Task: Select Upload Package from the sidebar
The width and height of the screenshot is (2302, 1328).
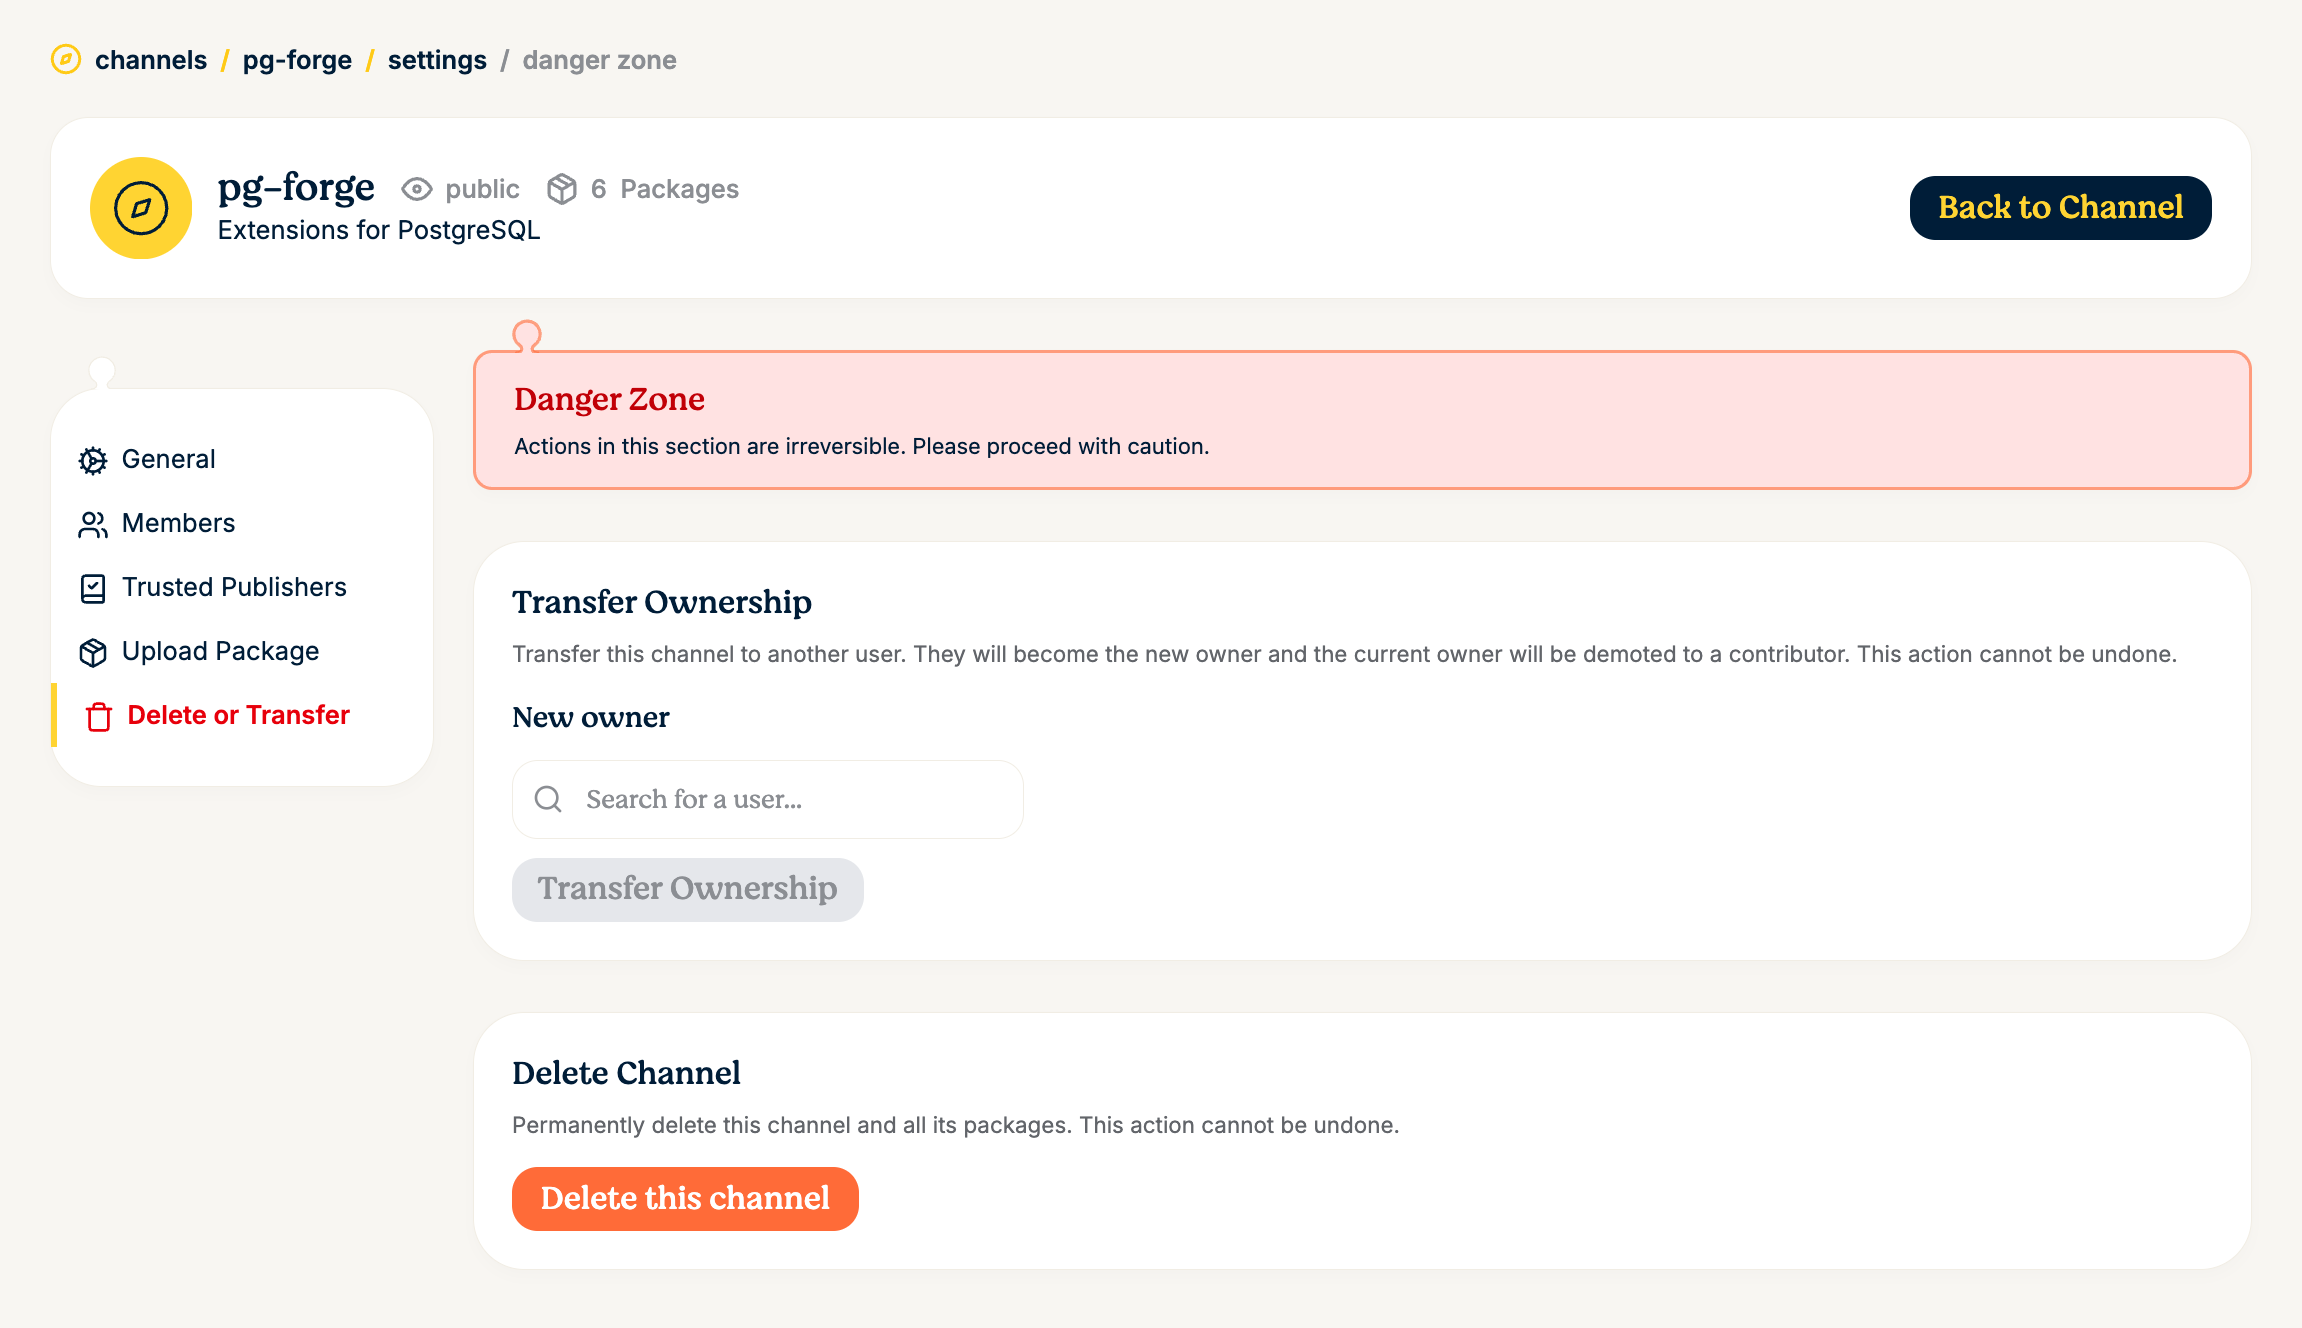Action: click(x=221, y=651)
